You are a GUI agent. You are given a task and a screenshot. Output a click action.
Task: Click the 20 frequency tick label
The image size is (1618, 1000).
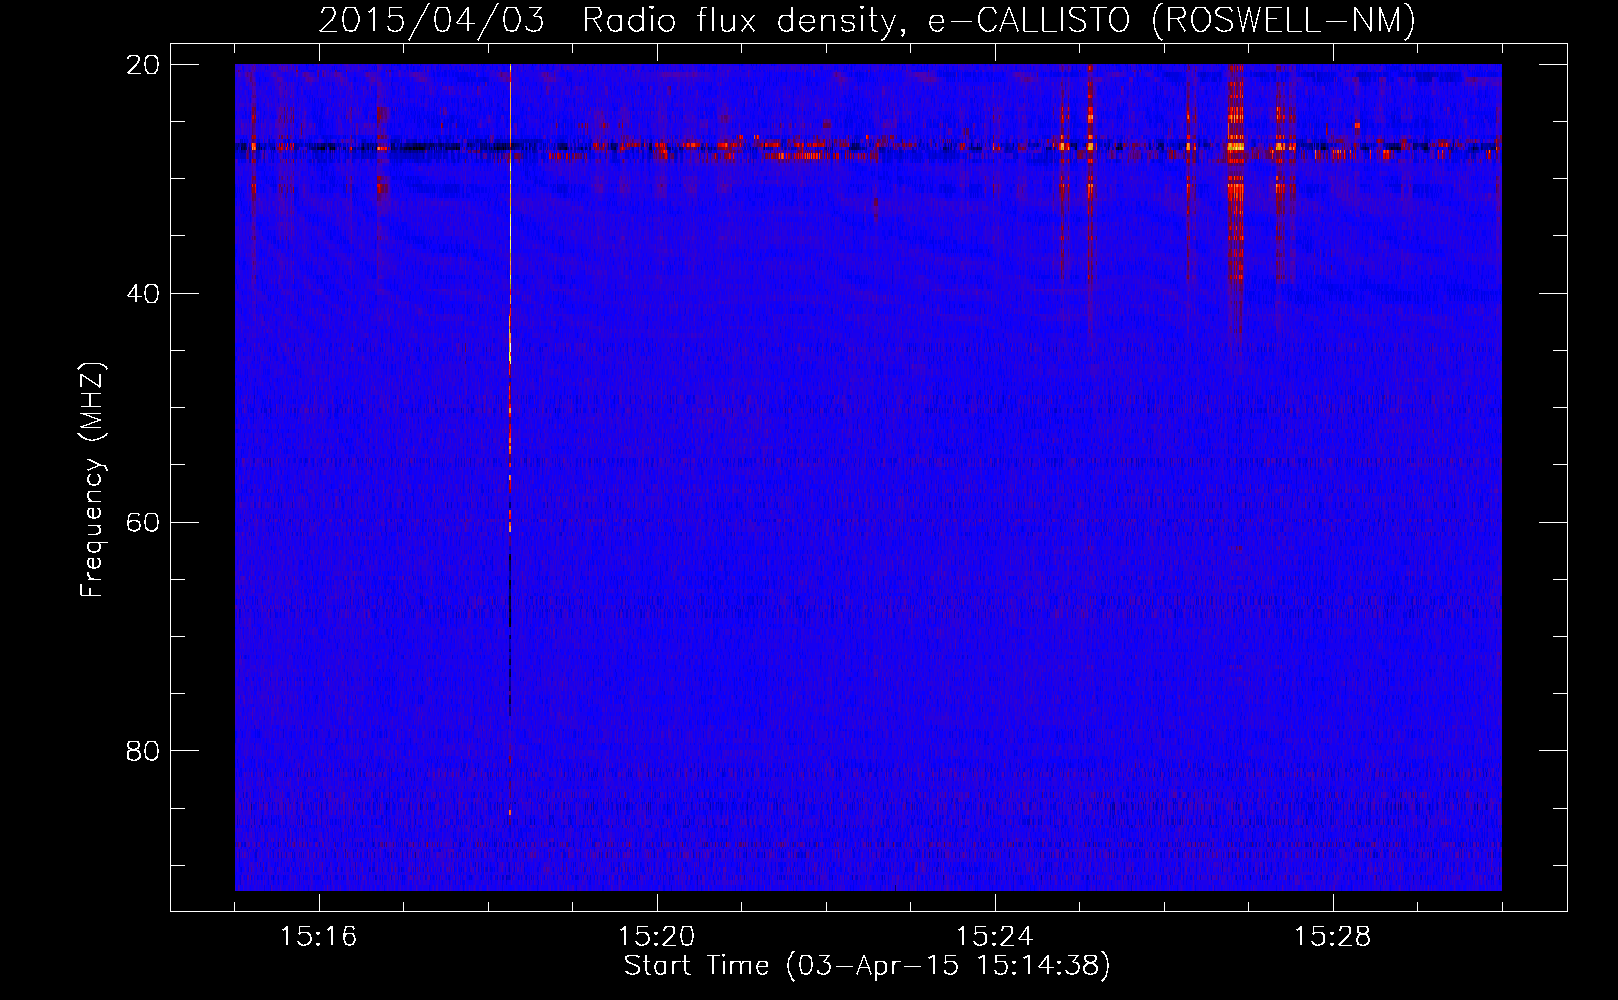143,65
